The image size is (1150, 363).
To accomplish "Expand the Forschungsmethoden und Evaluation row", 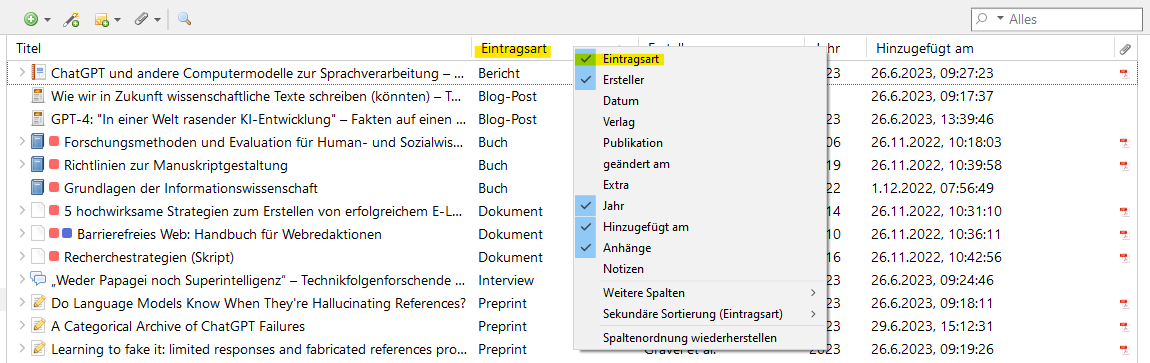I will tap(21, 142).
